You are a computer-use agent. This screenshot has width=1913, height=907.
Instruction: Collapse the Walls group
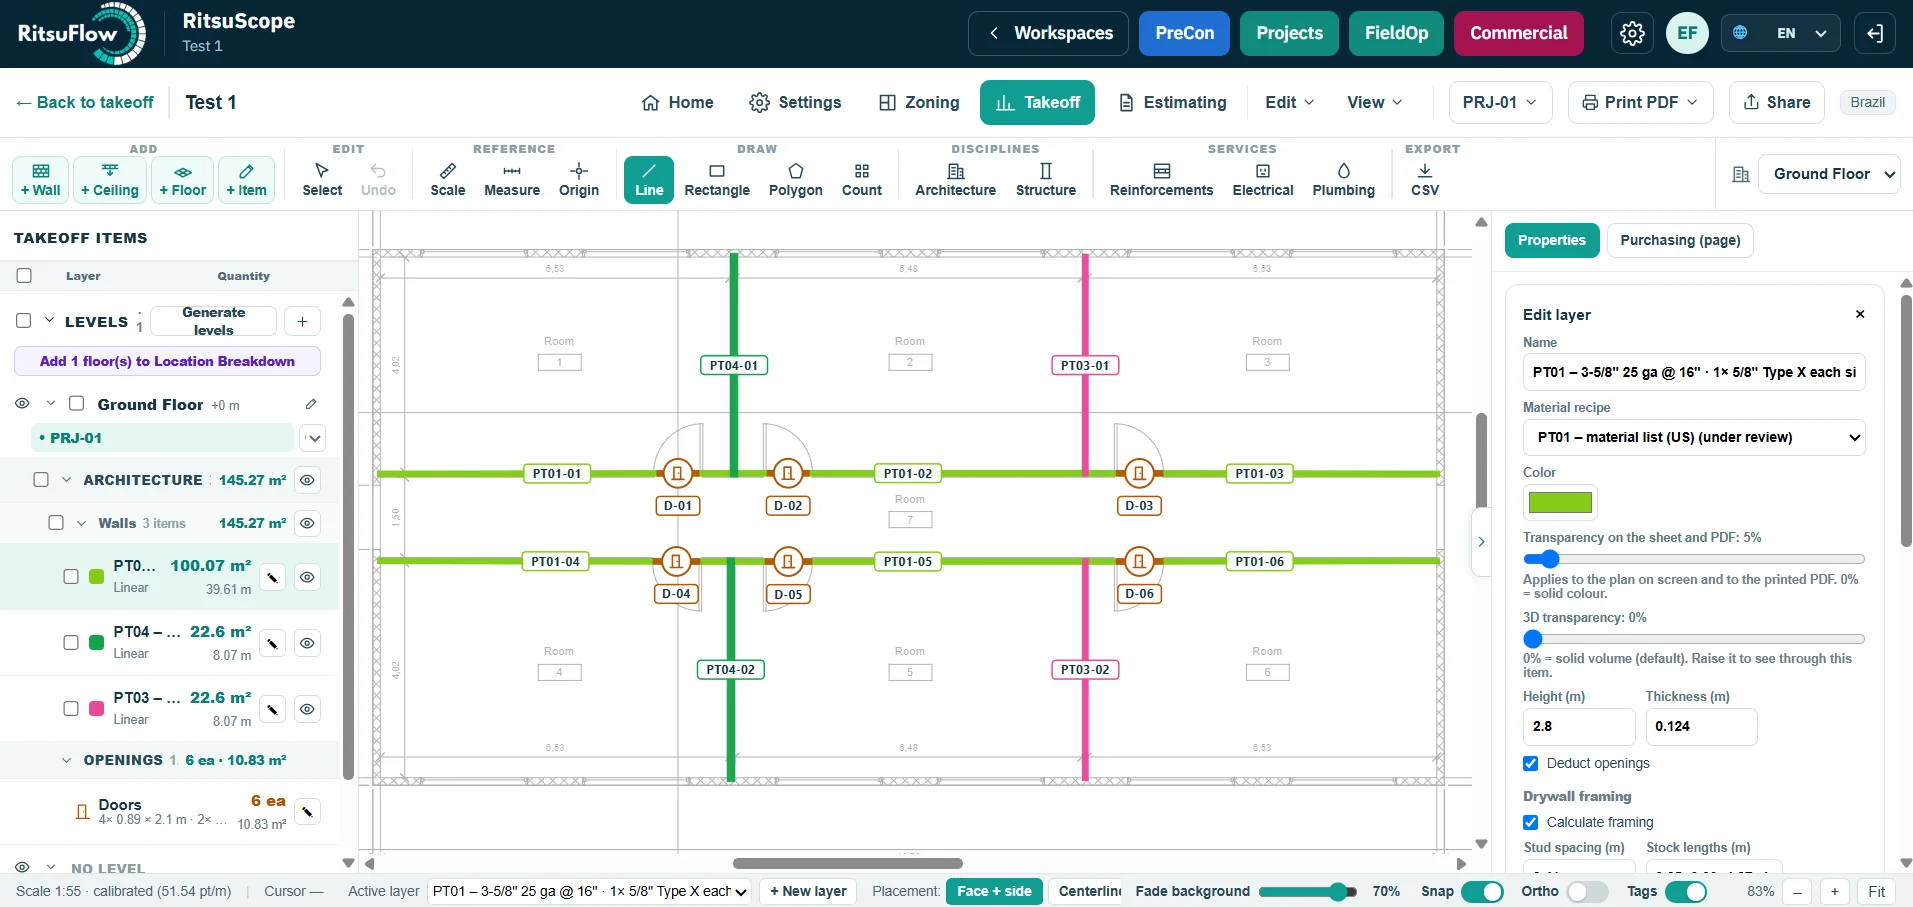82,523
